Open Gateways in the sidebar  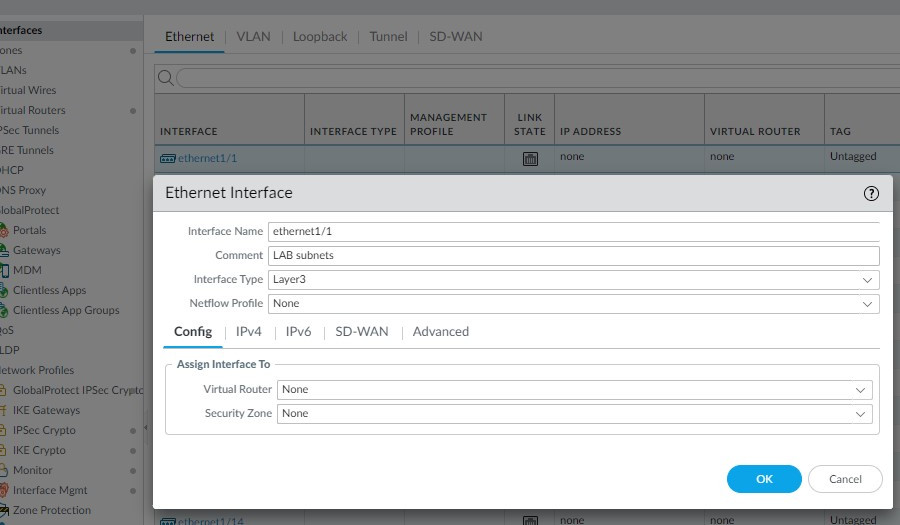[37, 250]
